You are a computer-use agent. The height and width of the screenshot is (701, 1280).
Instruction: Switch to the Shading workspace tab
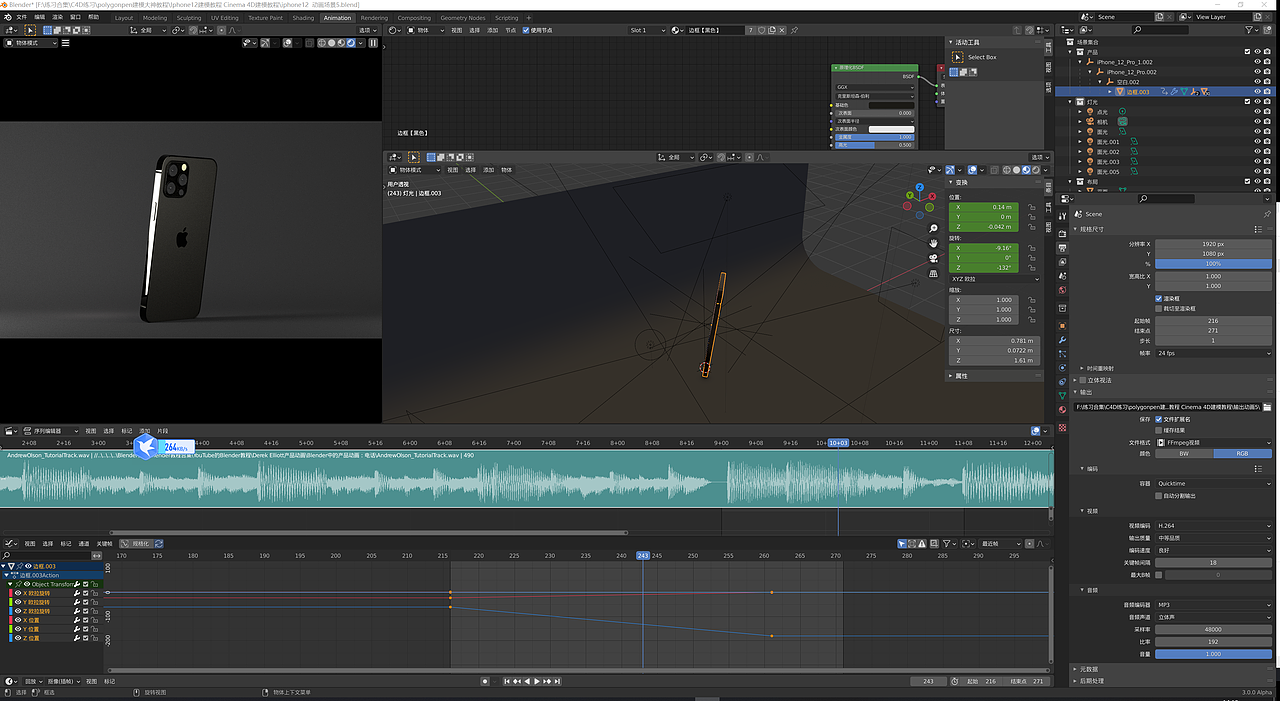(303, 18)
